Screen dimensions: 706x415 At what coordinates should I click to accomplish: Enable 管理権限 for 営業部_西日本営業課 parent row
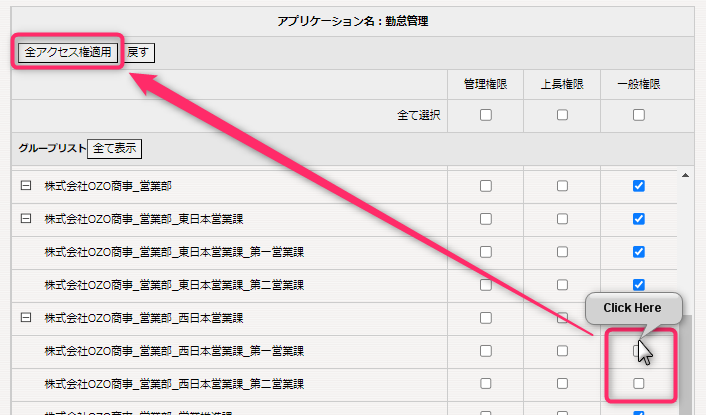pos(486,318)
